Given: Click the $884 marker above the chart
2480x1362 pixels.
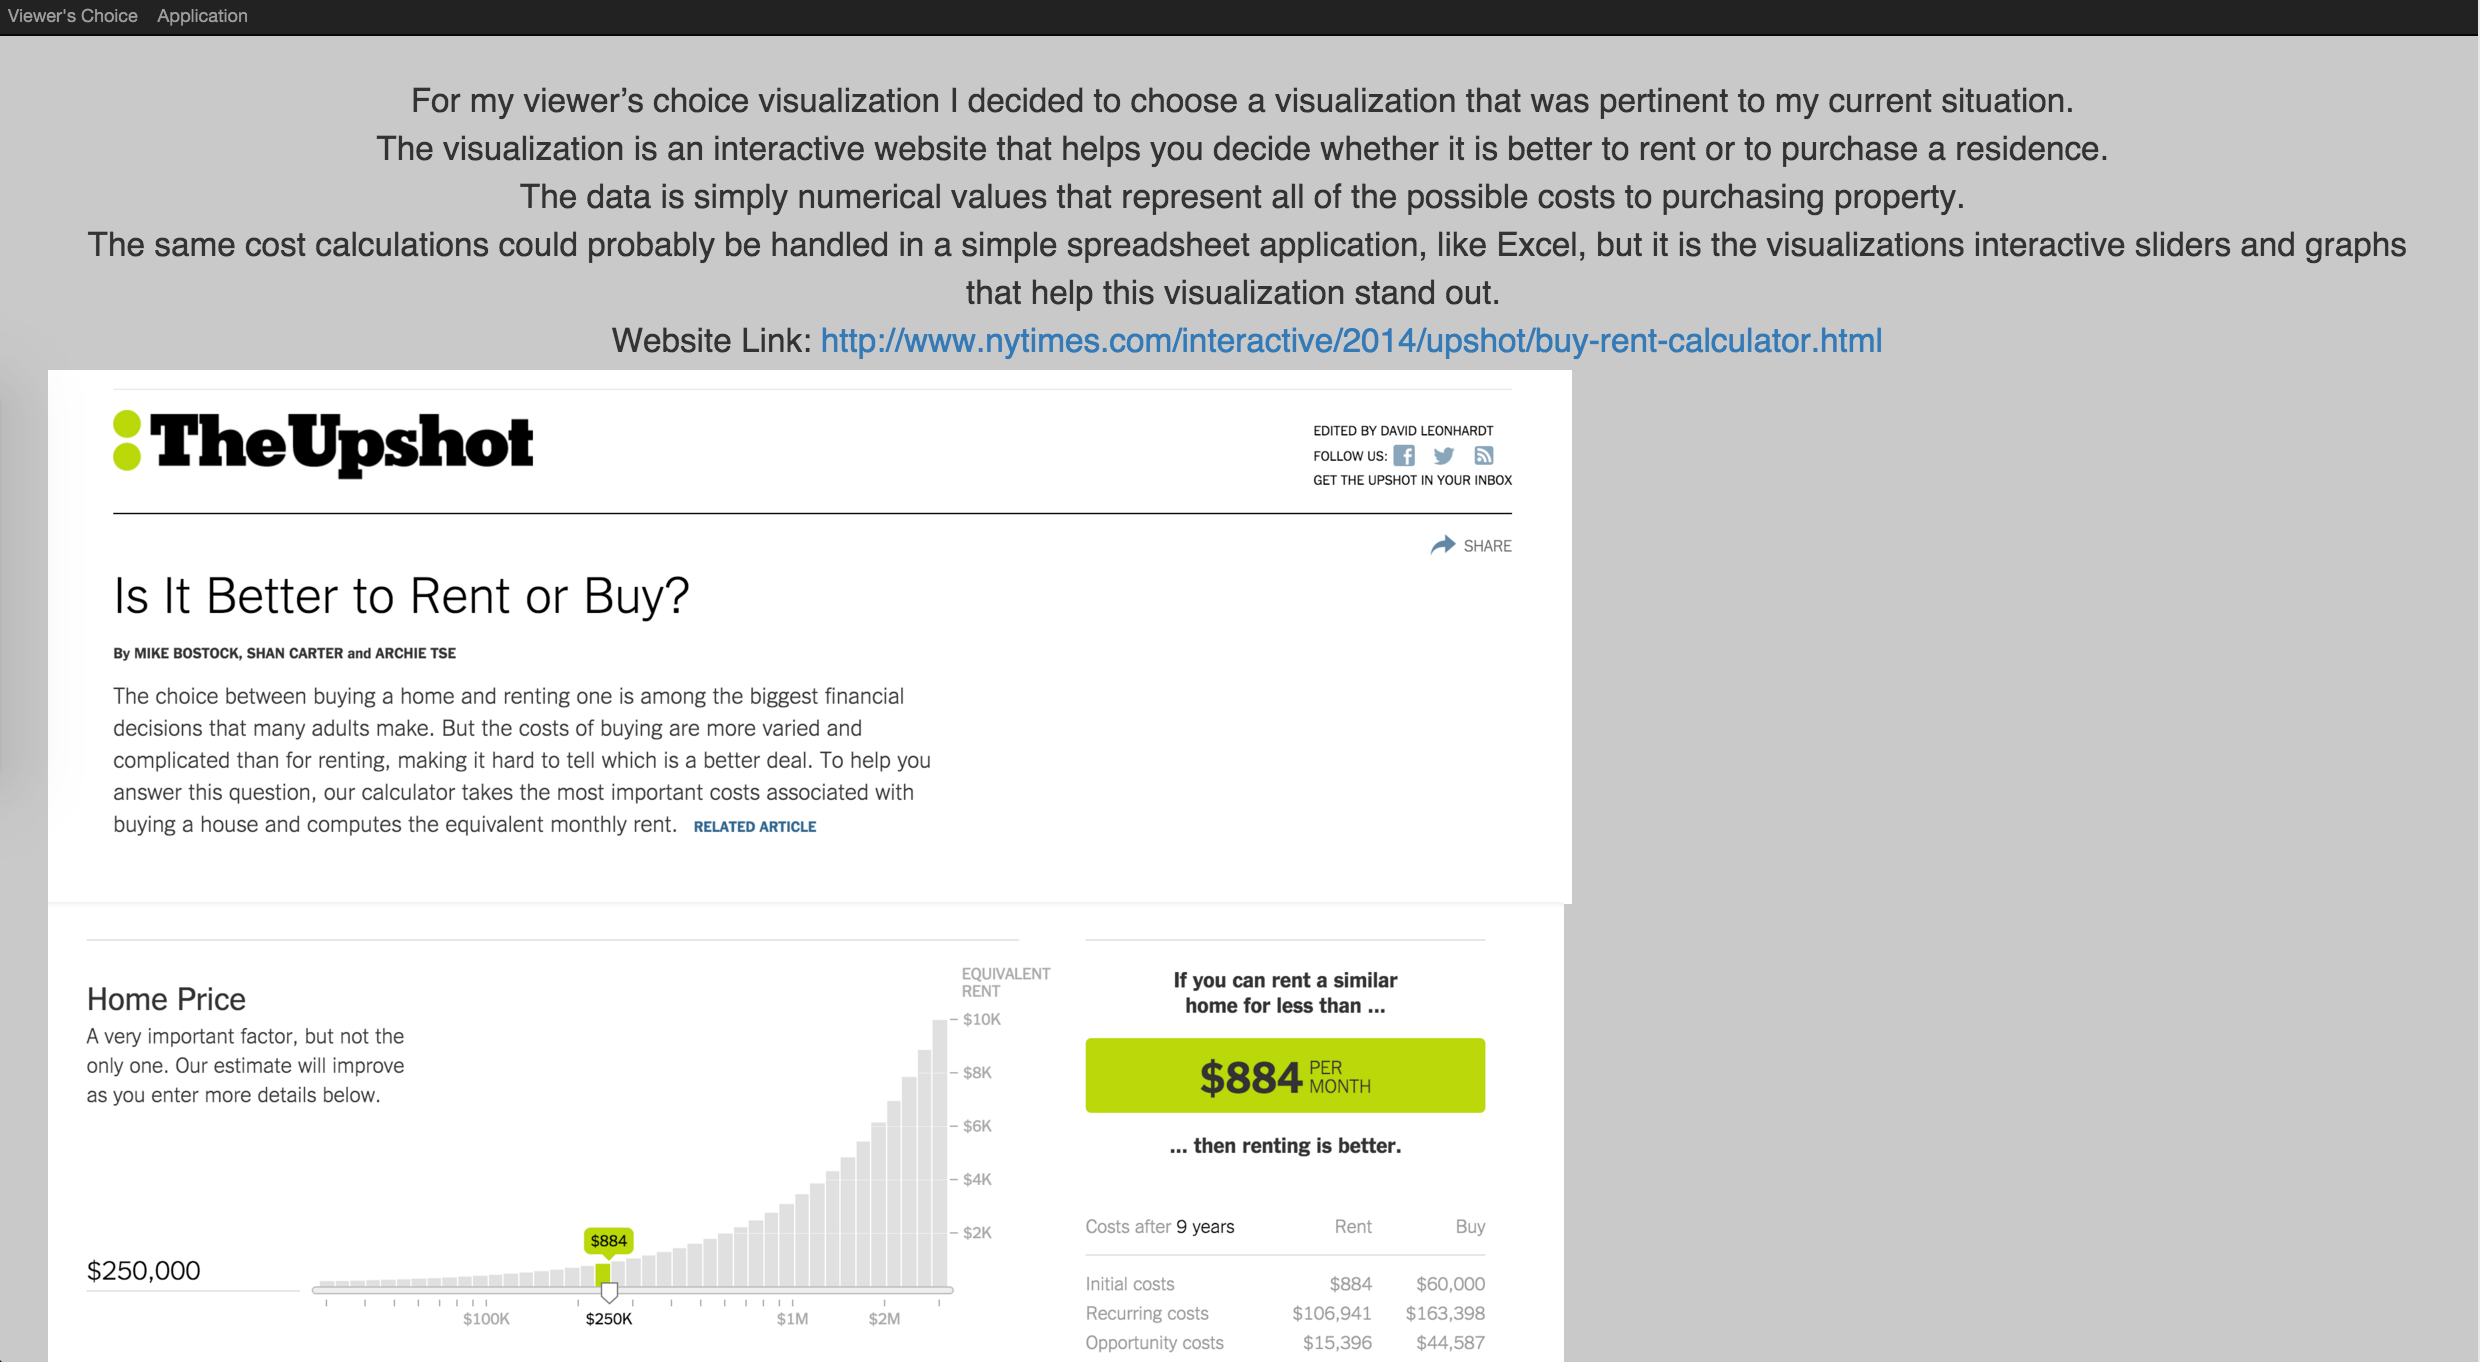Looking at the screenshot, I should coord(608,1241).
